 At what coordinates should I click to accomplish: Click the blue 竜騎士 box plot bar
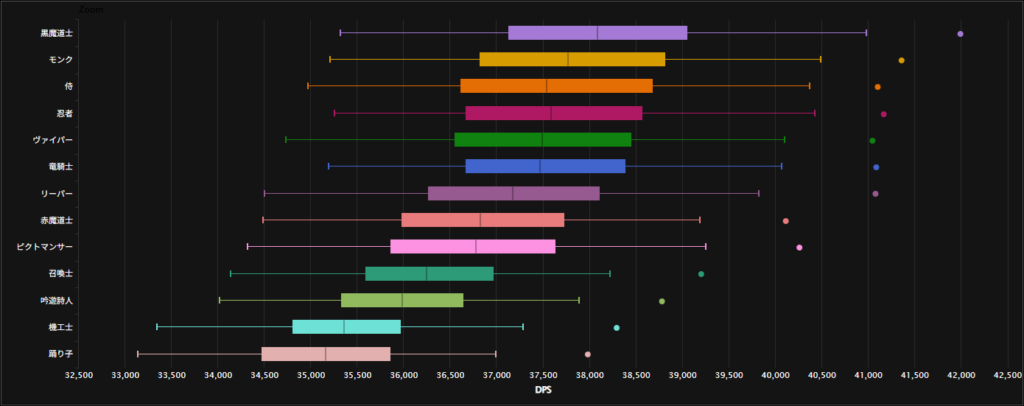(x=545, y=166)
